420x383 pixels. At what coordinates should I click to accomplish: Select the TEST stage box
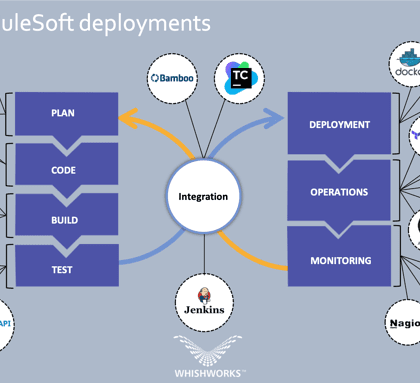coord(67,265)
